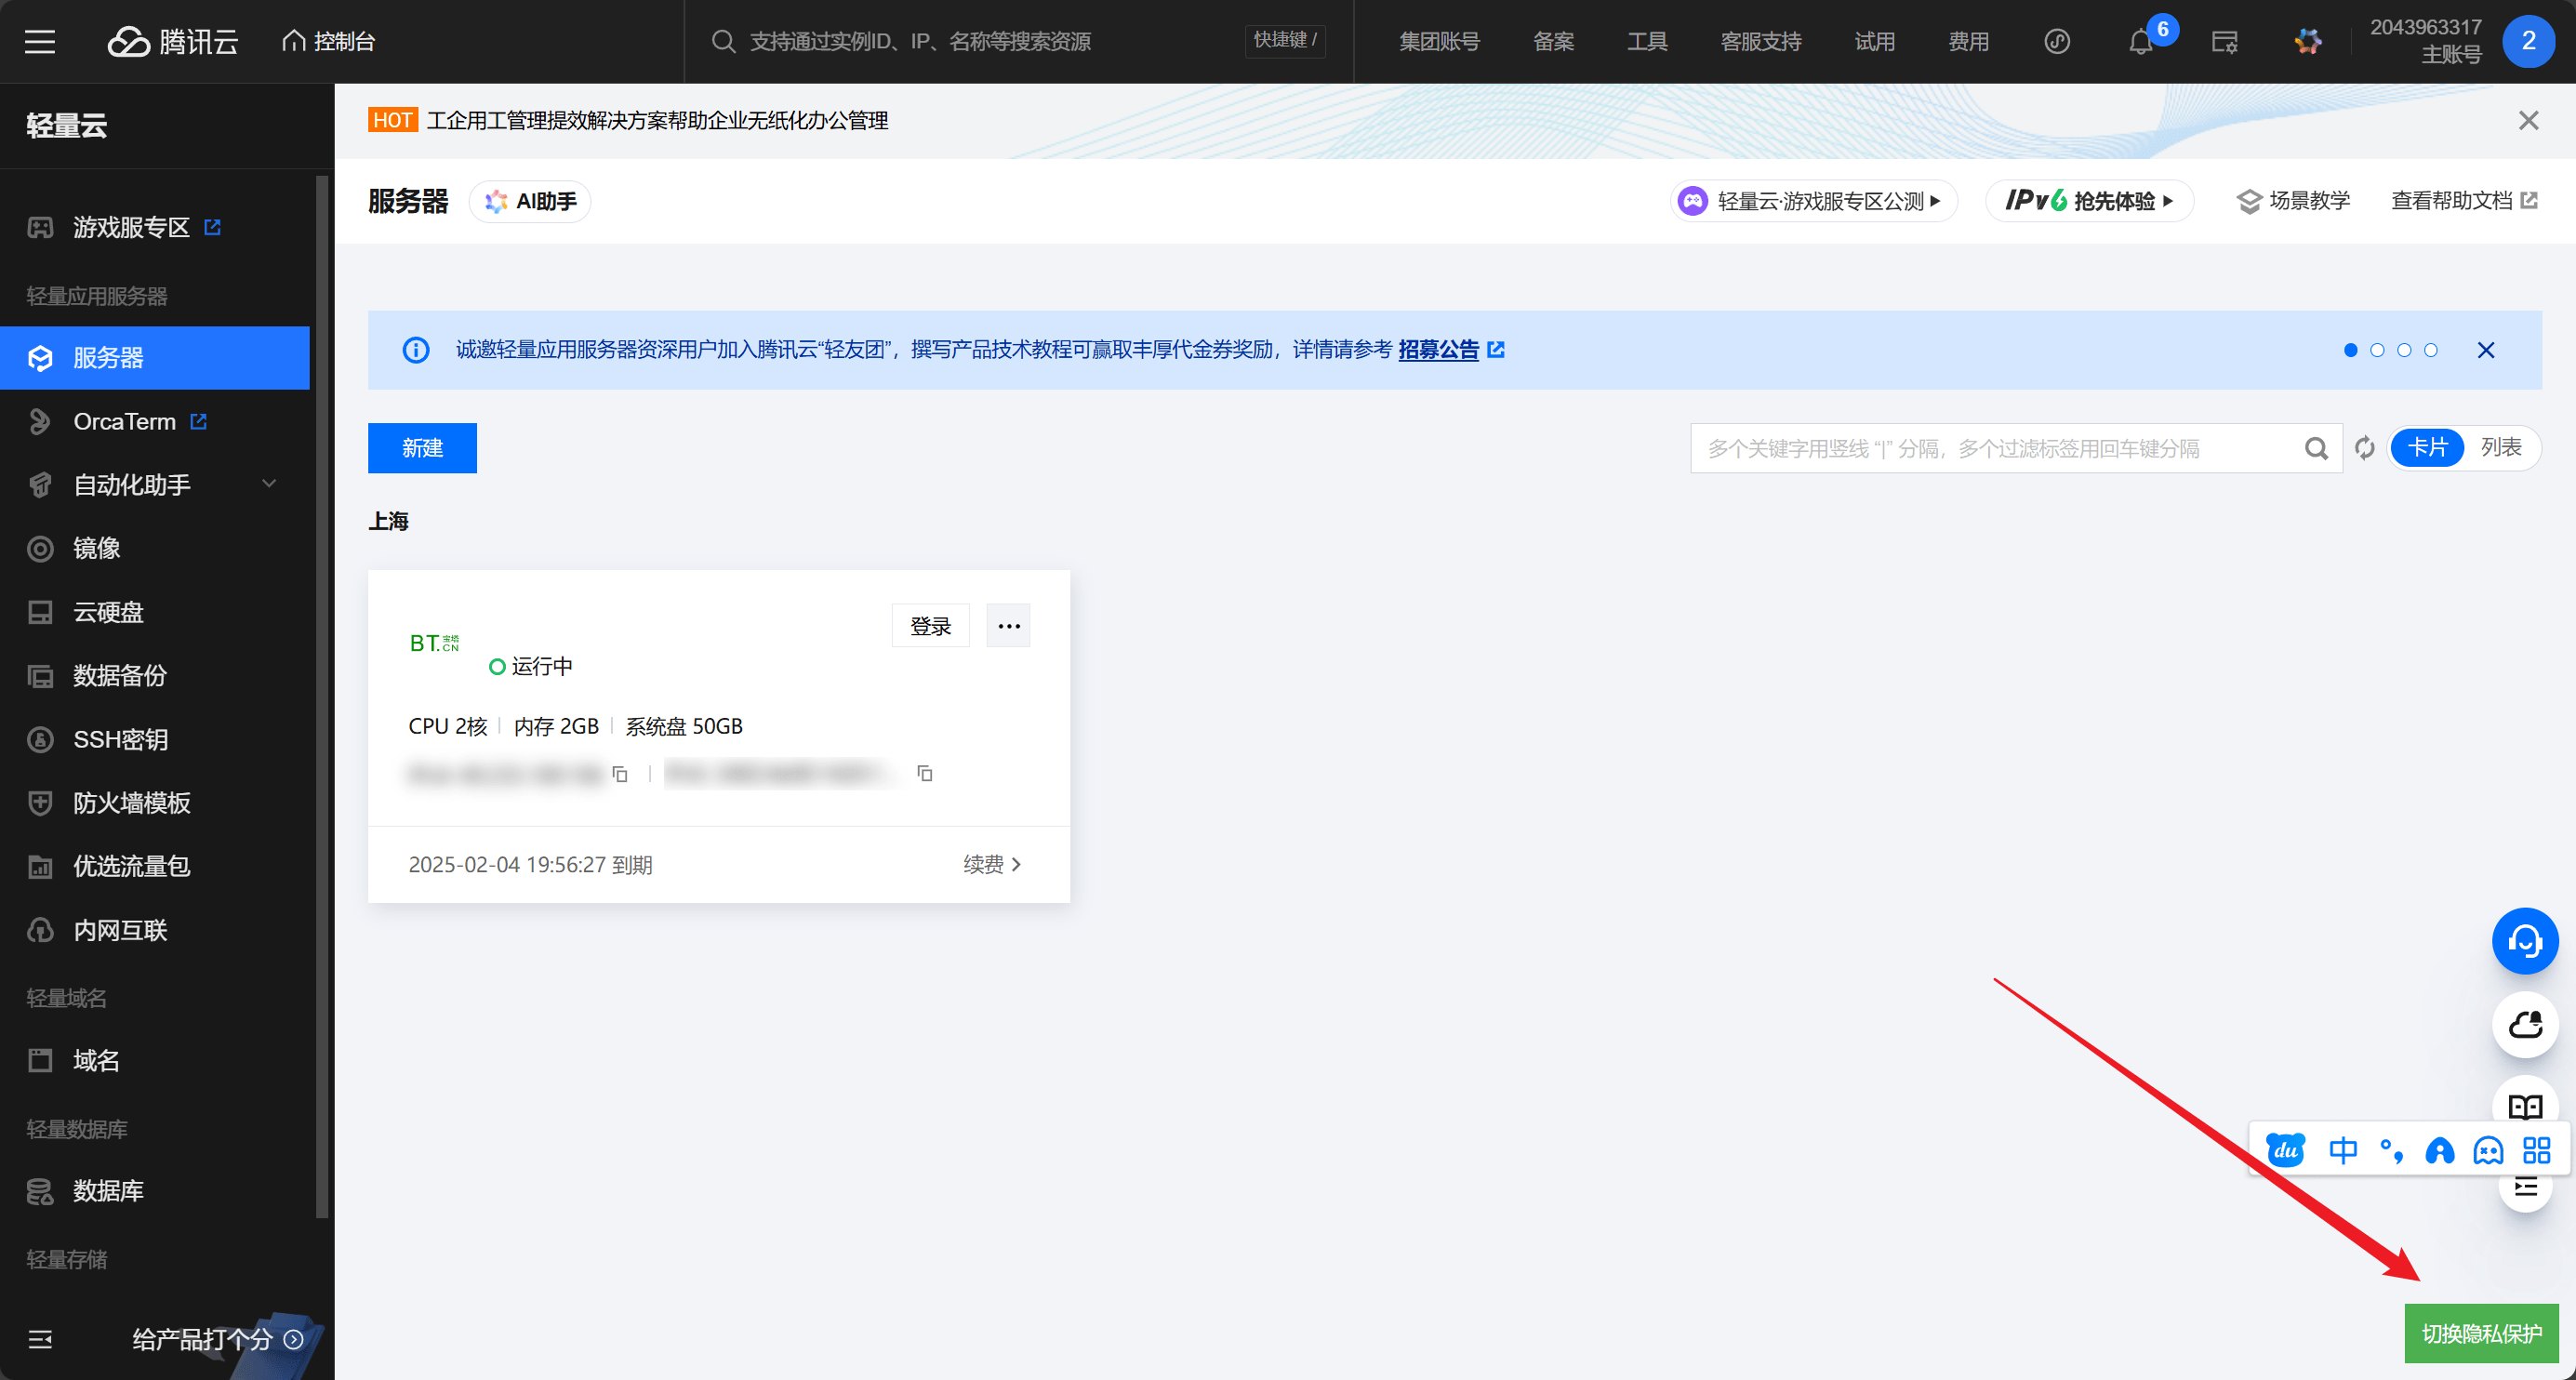Viewport: 2576px width, 1380px height.
Task: Open the 轻量云·游戏服专区公测 promo dropdown
Action: (x=1813, y=201)
